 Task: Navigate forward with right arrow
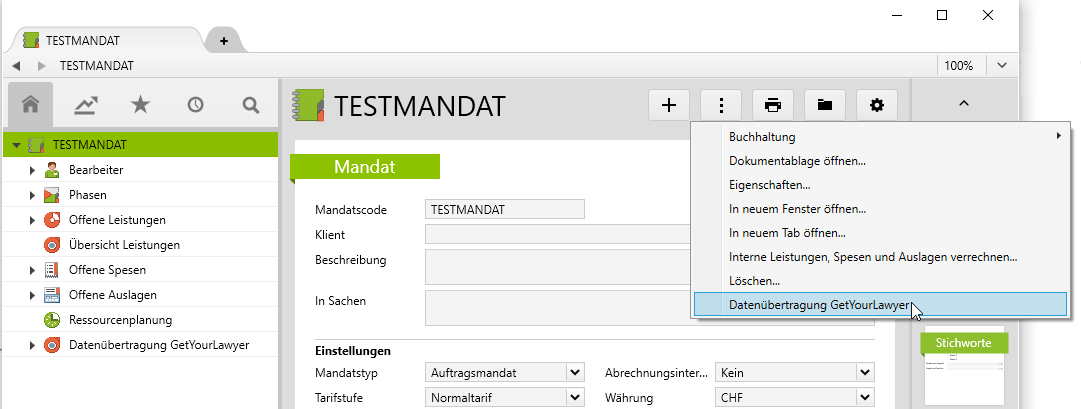click(41, 66)
